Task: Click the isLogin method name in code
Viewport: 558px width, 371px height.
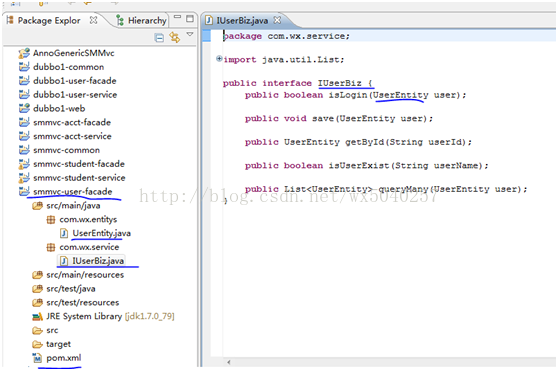Action: 348,95
